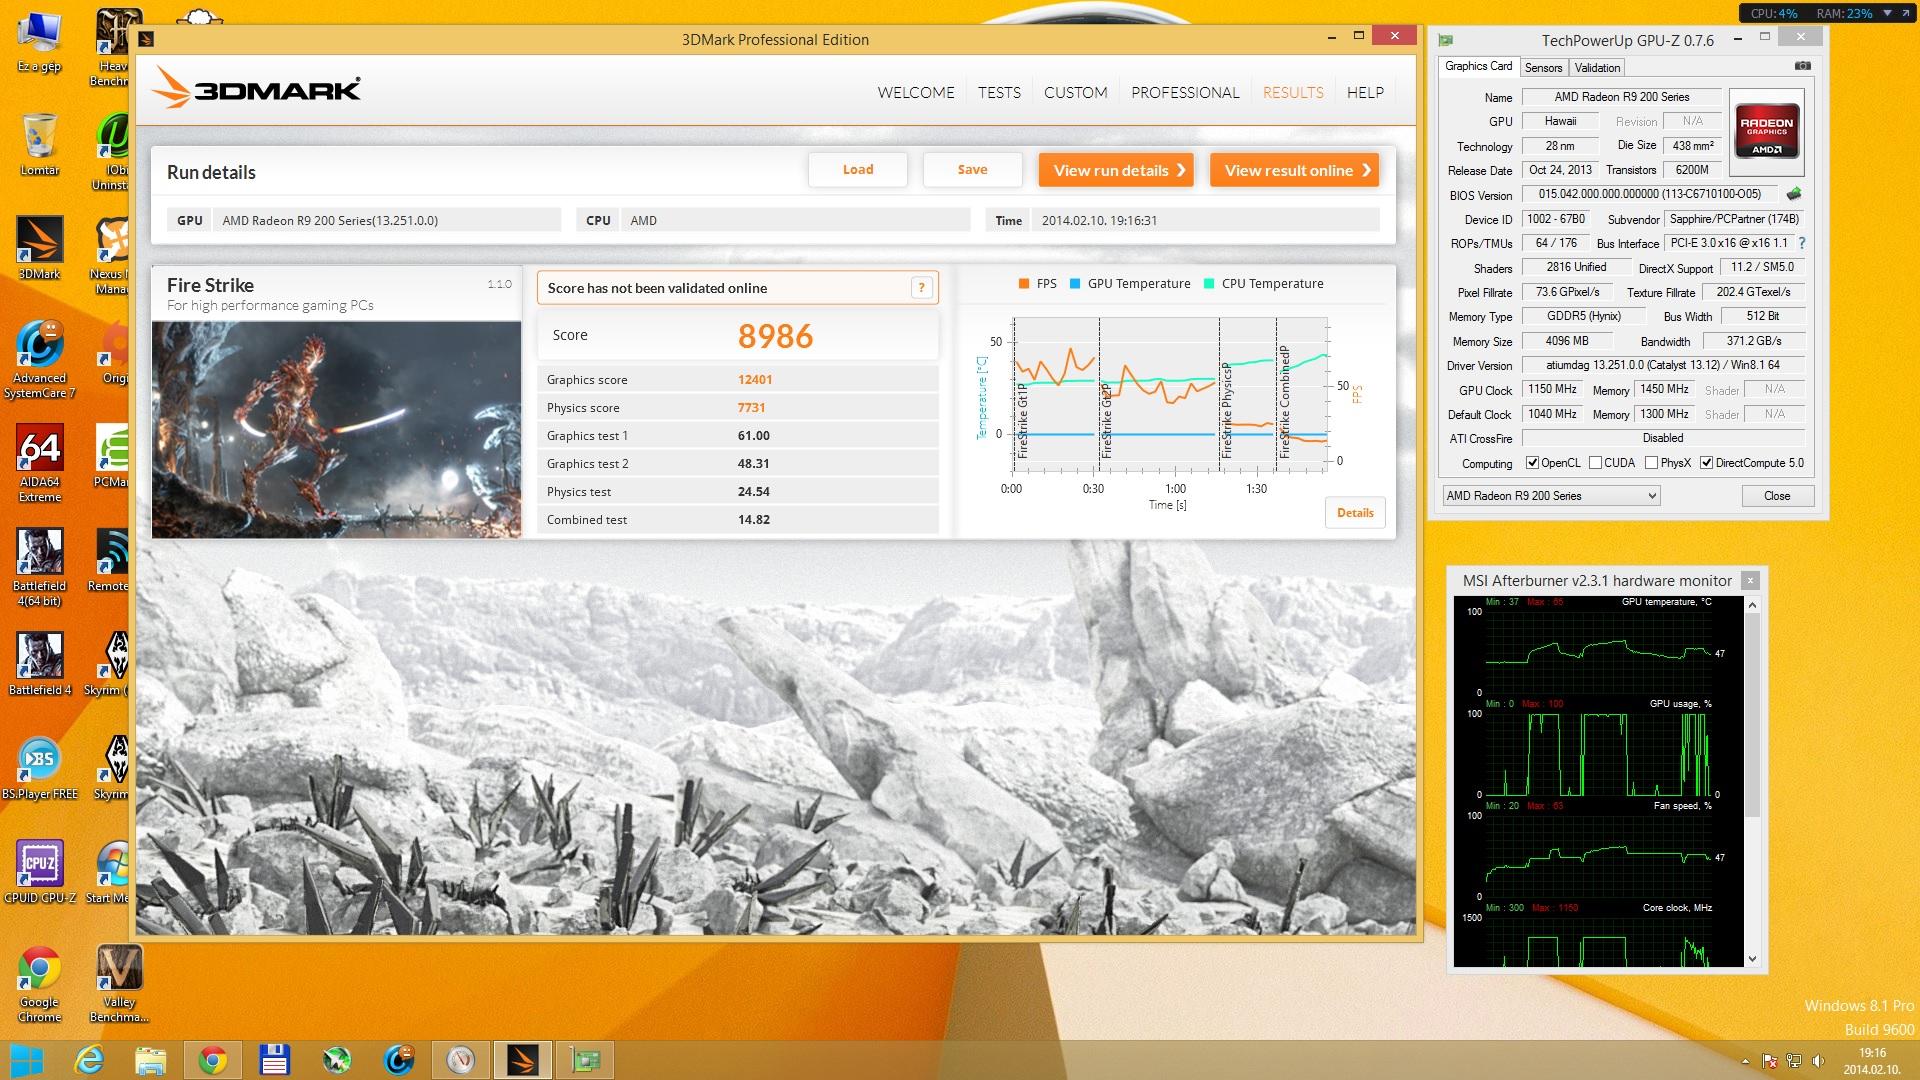Click View run details button
Viewport: 1920px width, 1080px height.
(x=1118, y=170)
